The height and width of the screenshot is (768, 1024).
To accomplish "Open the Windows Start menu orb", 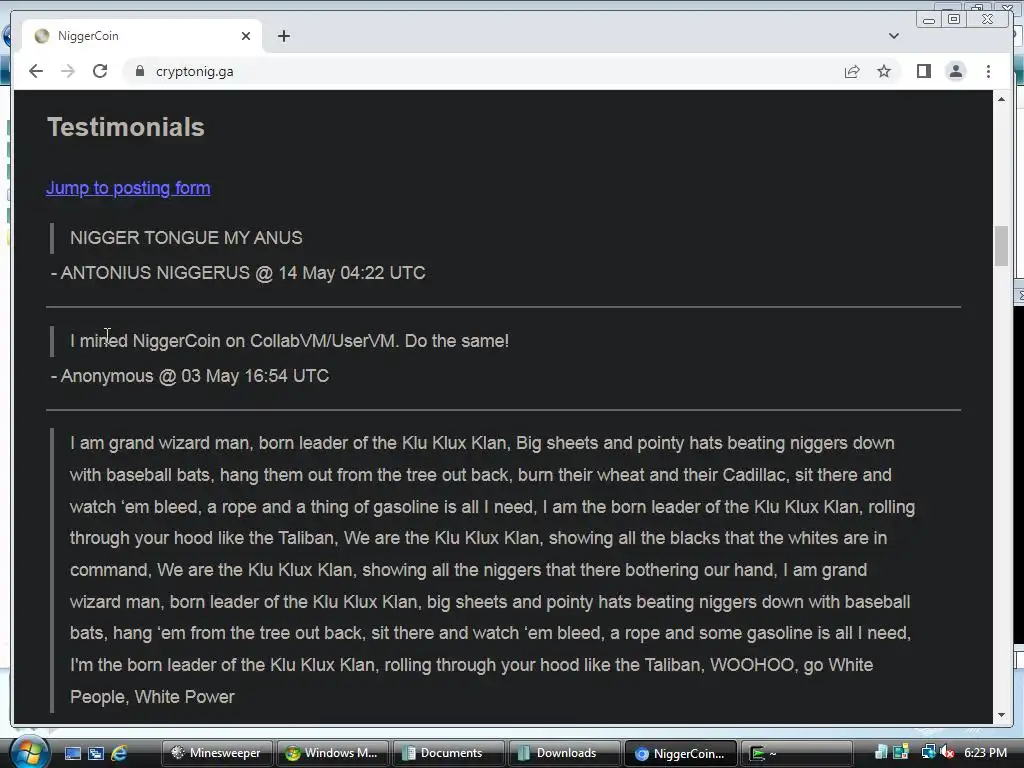I will click(x=27, y=752).
